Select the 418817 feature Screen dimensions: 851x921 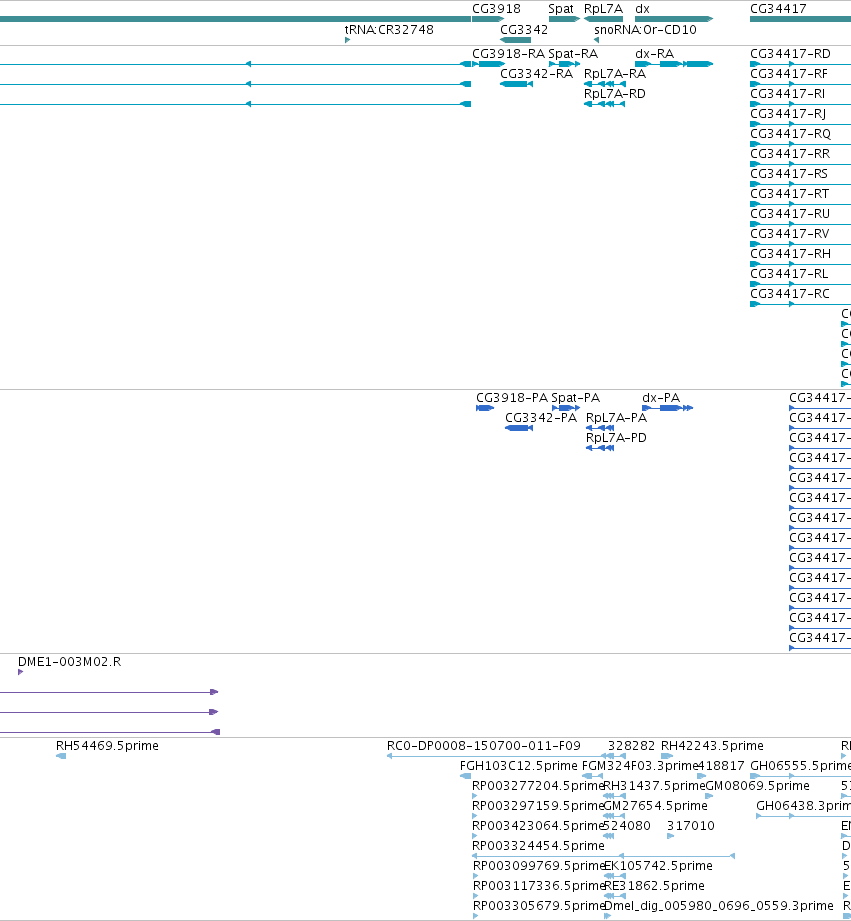click(x=702, y=776)
